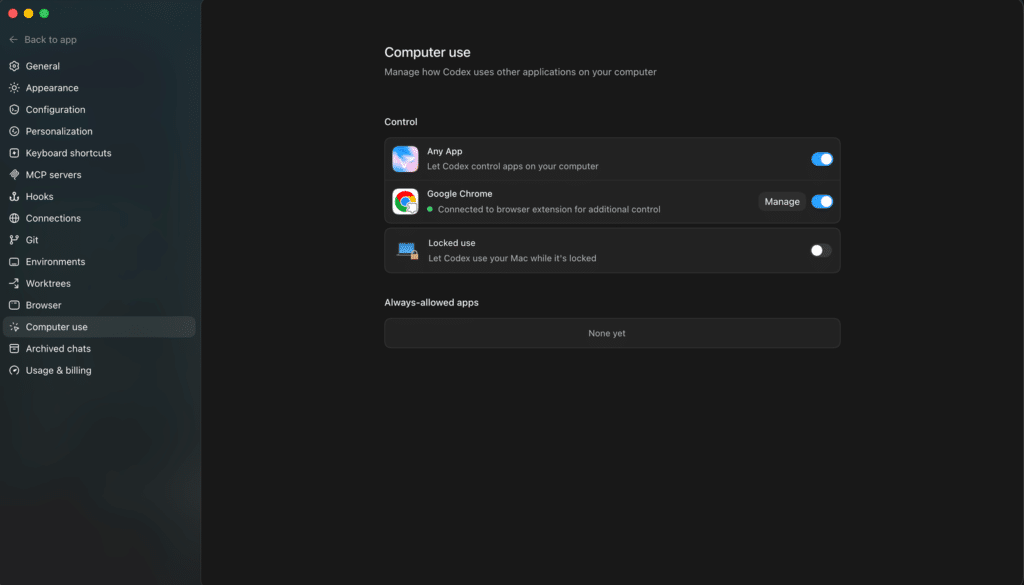Go back using Back to app link
The image size is (1024, 585).
pos(43,40)
